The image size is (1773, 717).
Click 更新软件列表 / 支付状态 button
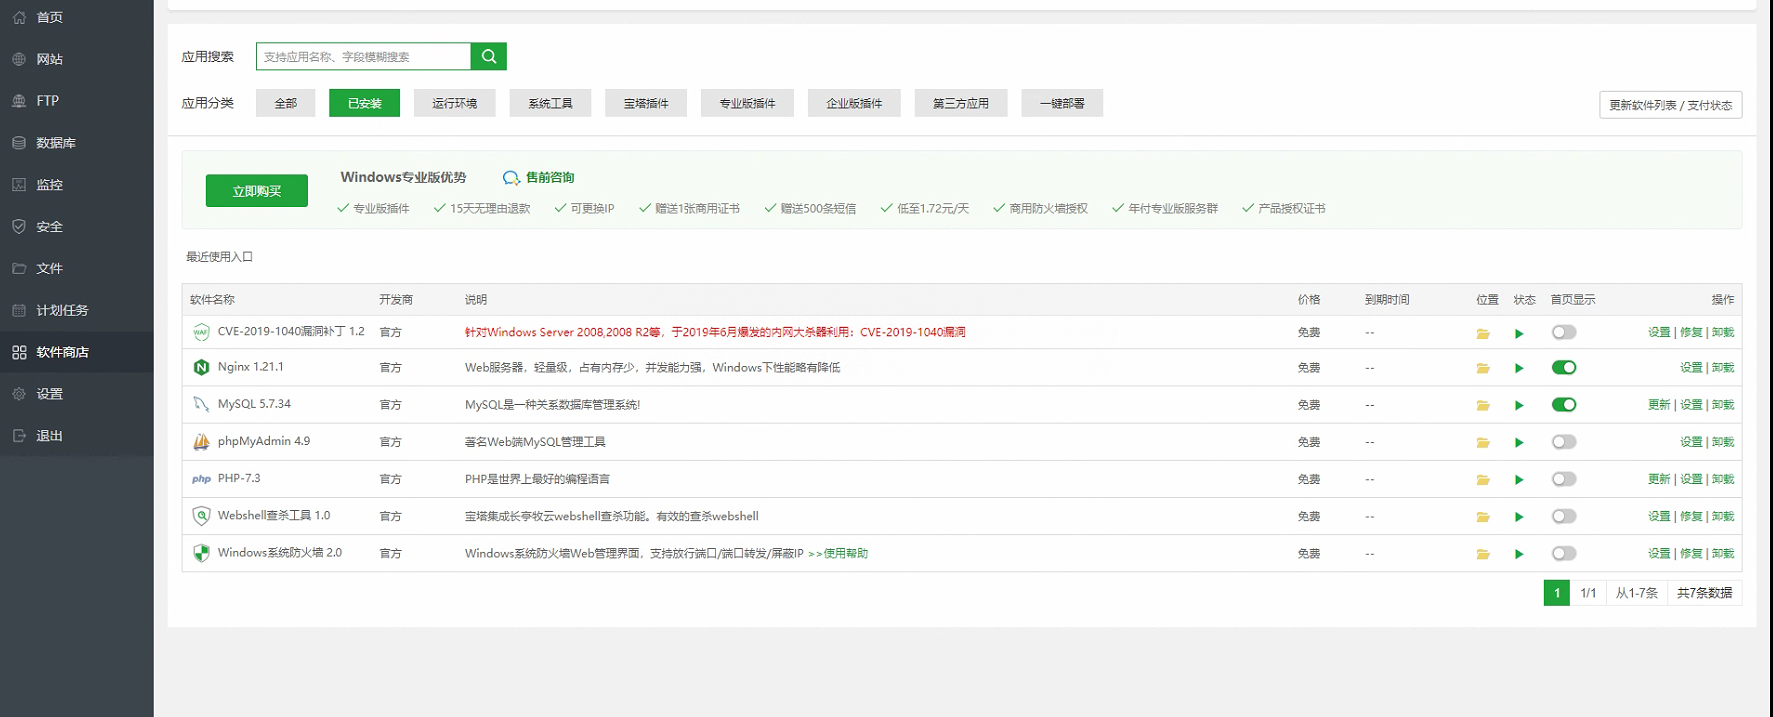[1670, 105]
